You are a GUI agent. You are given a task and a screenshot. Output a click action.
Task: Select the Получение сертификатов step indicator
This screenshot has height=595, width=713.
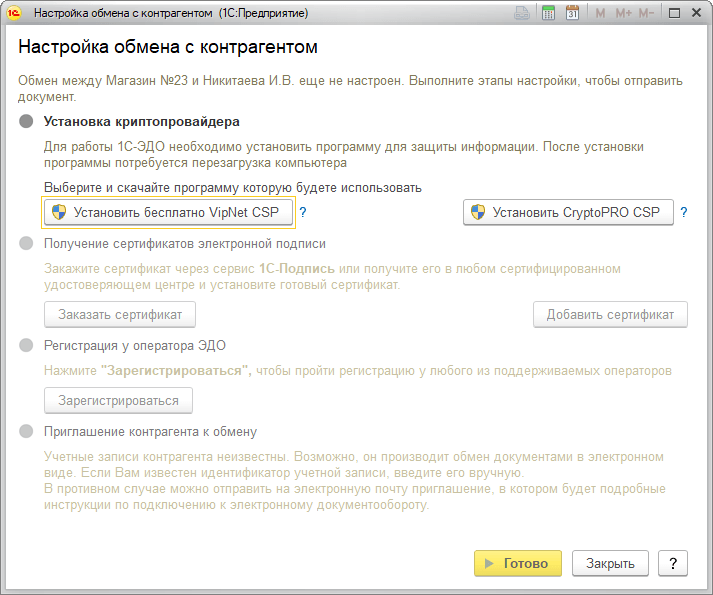[x=26, y=243]
